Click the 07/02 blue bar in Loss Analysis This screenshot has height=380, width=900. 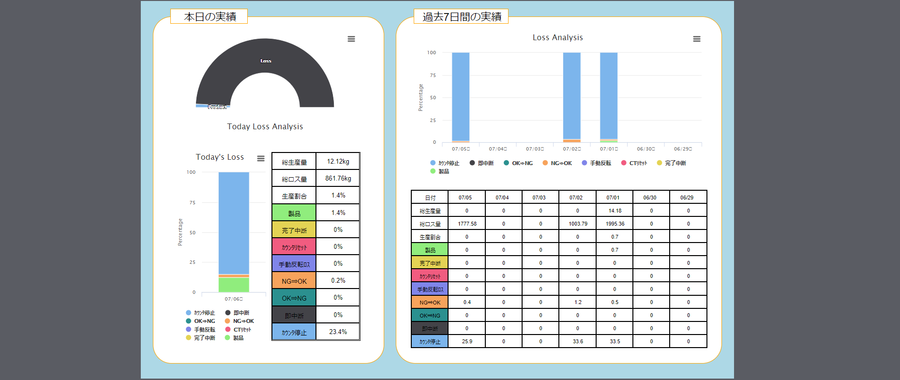(572, 95)
